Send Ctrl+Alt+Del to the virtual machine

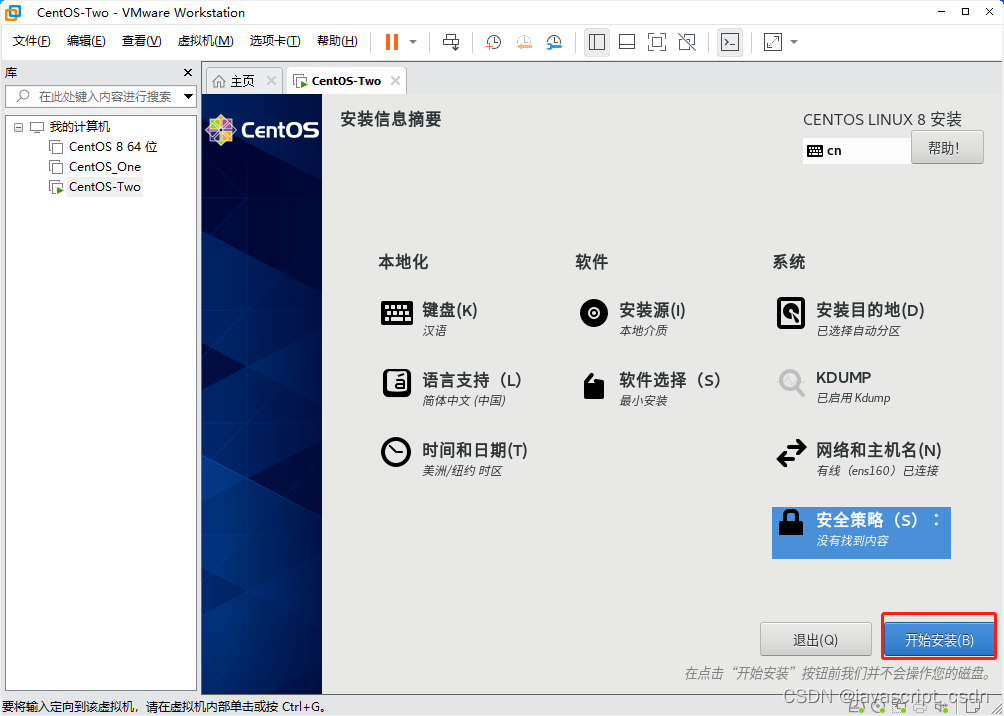pos(451,42)
